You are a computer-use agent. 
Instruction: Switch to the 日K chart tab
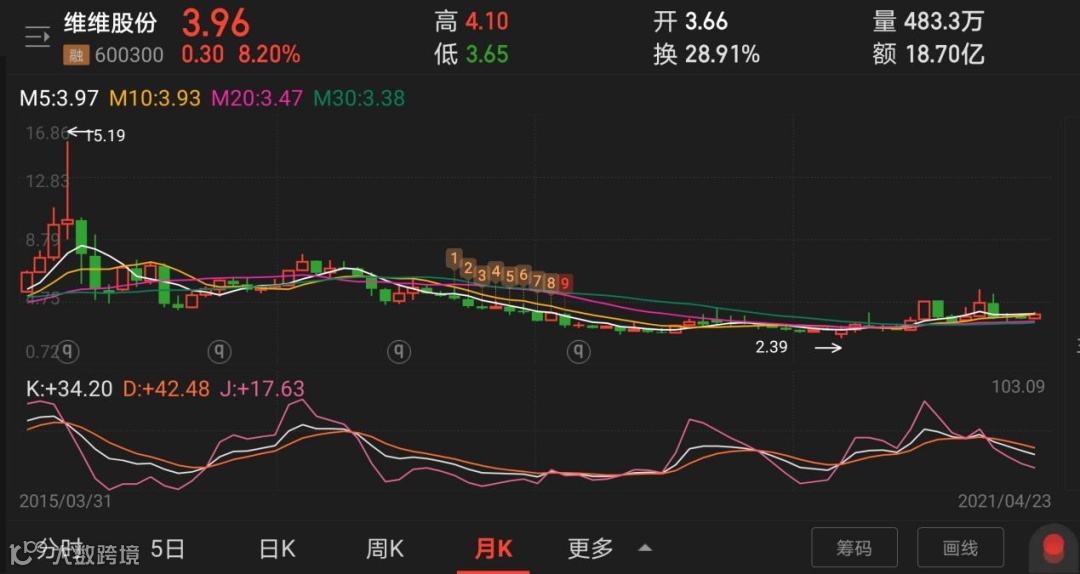point(277,549)
